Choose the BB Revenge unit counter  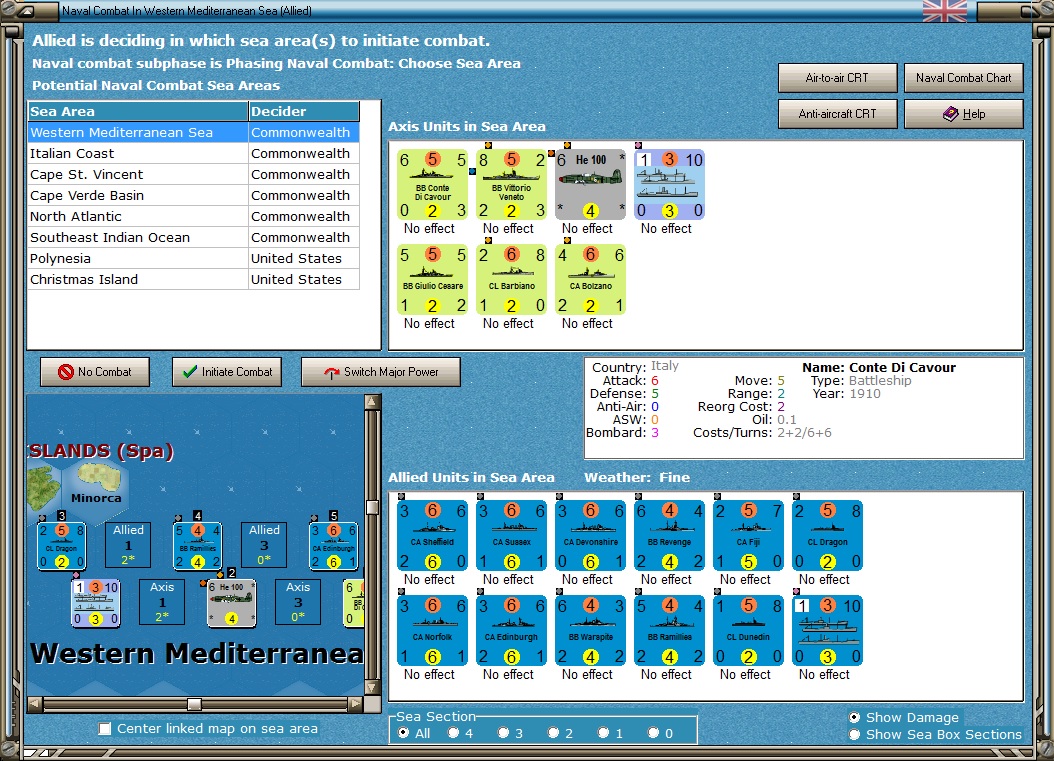click(670, 536)
